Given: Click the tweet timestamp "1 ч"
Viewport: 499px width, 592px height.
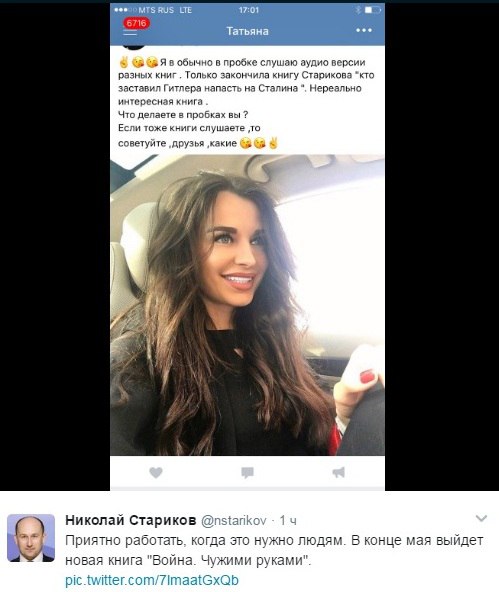Looking at the screenshot, I should [288, 521].
